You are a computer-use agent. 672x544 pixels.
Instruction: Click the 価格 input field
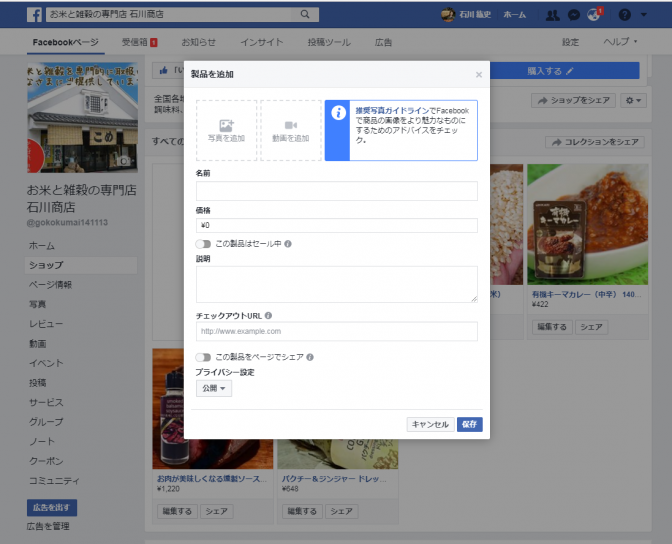(337, 225)
